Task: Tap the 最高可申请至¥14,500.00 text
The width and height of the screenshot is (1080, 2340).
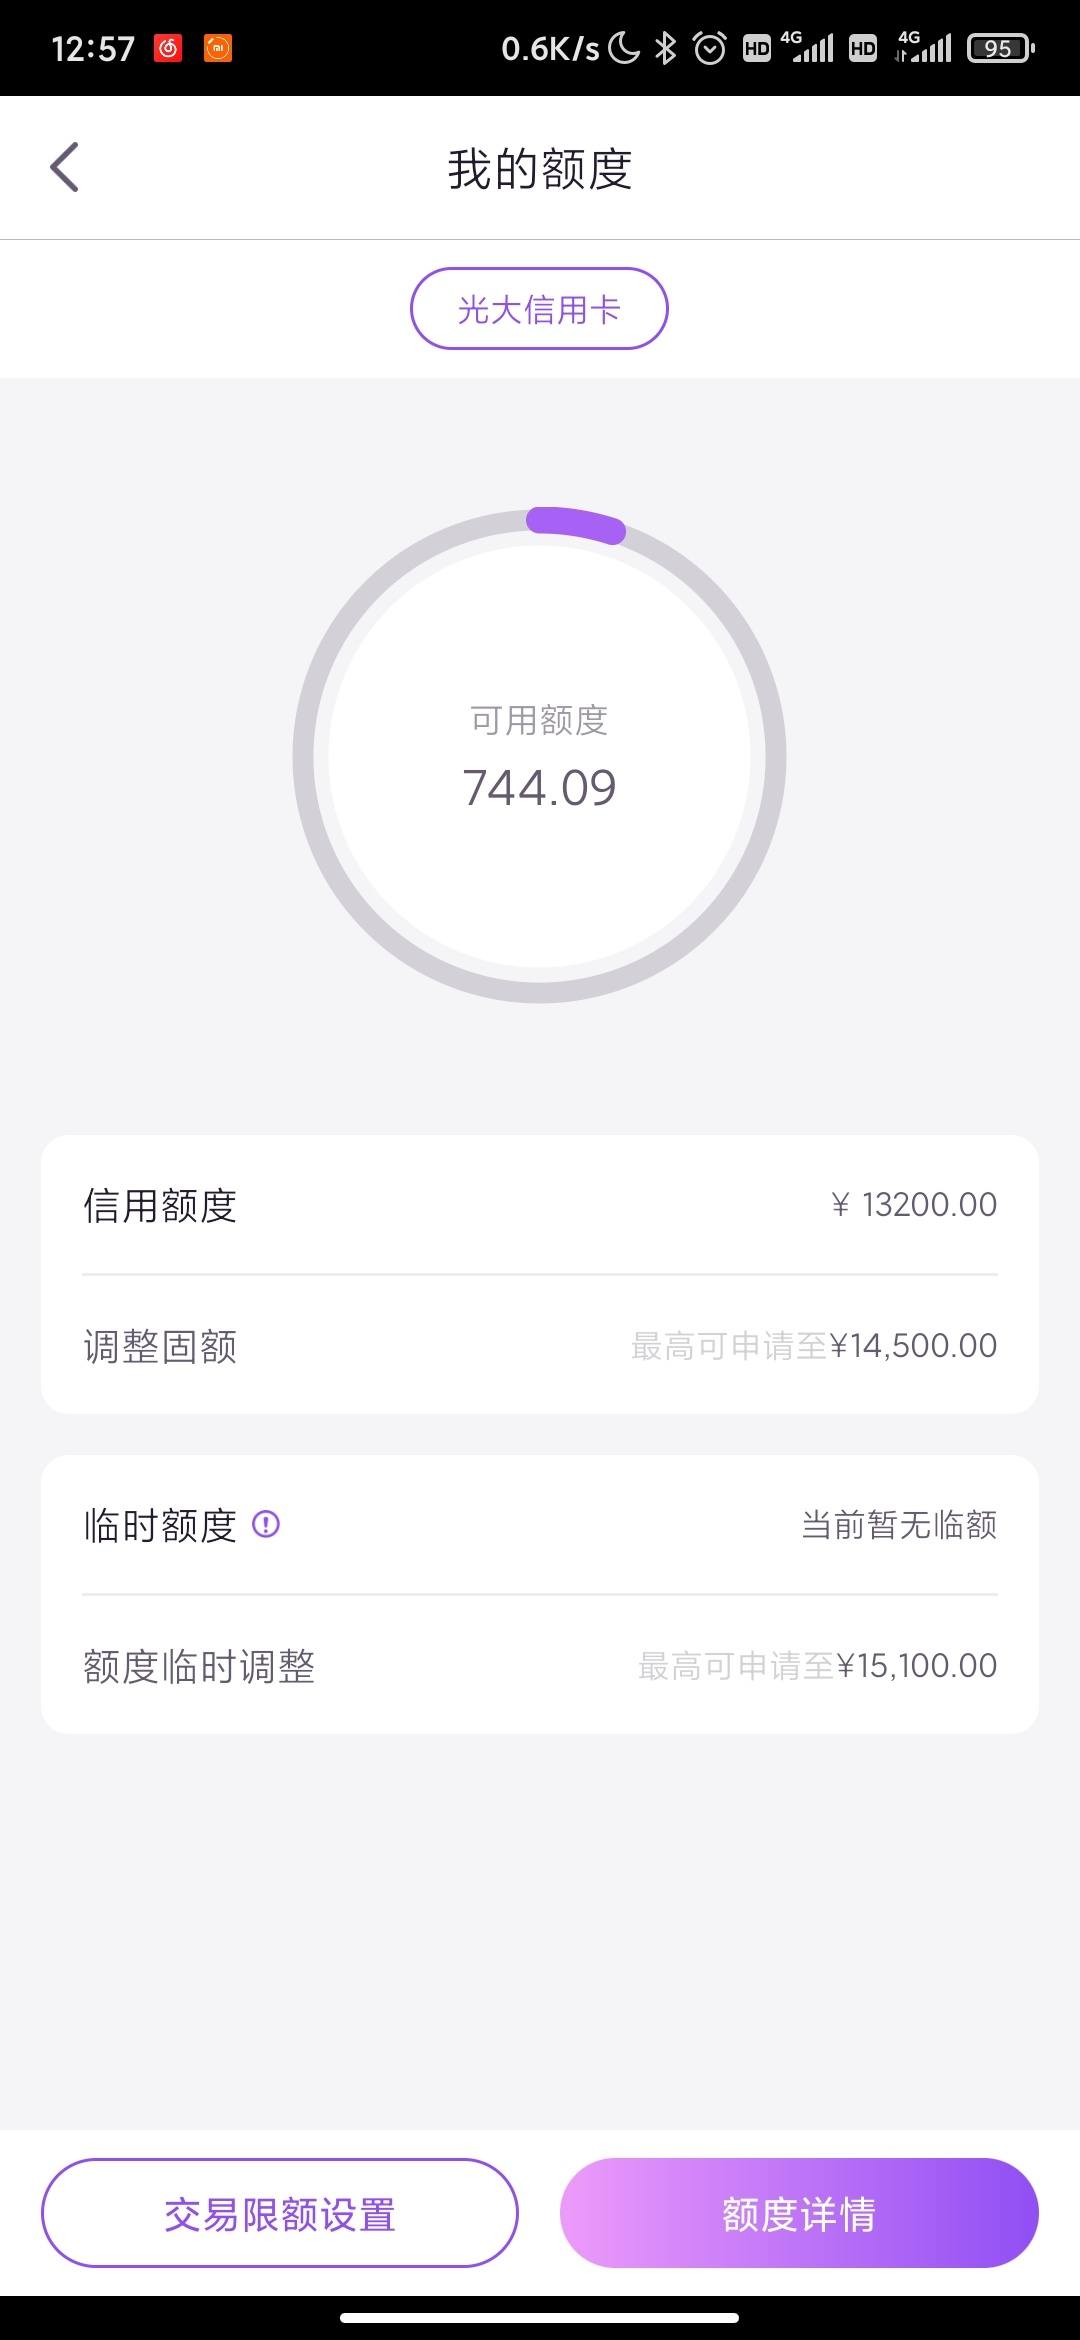Action: pos(814,1346)
